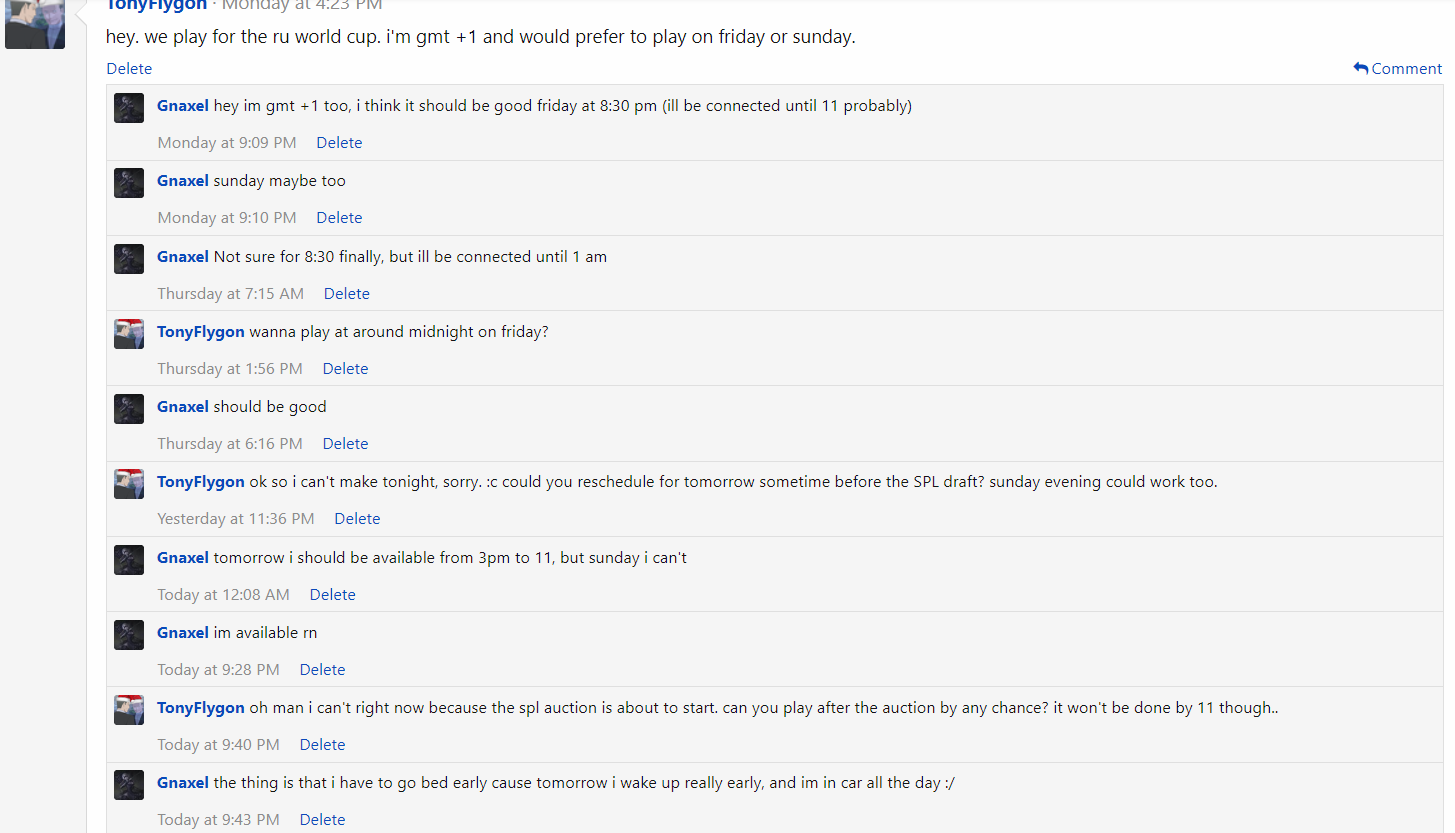Click Gnaxel's avatar on the 8:30 pm comment
The image size is (1455, 833).
coord(129,108)
